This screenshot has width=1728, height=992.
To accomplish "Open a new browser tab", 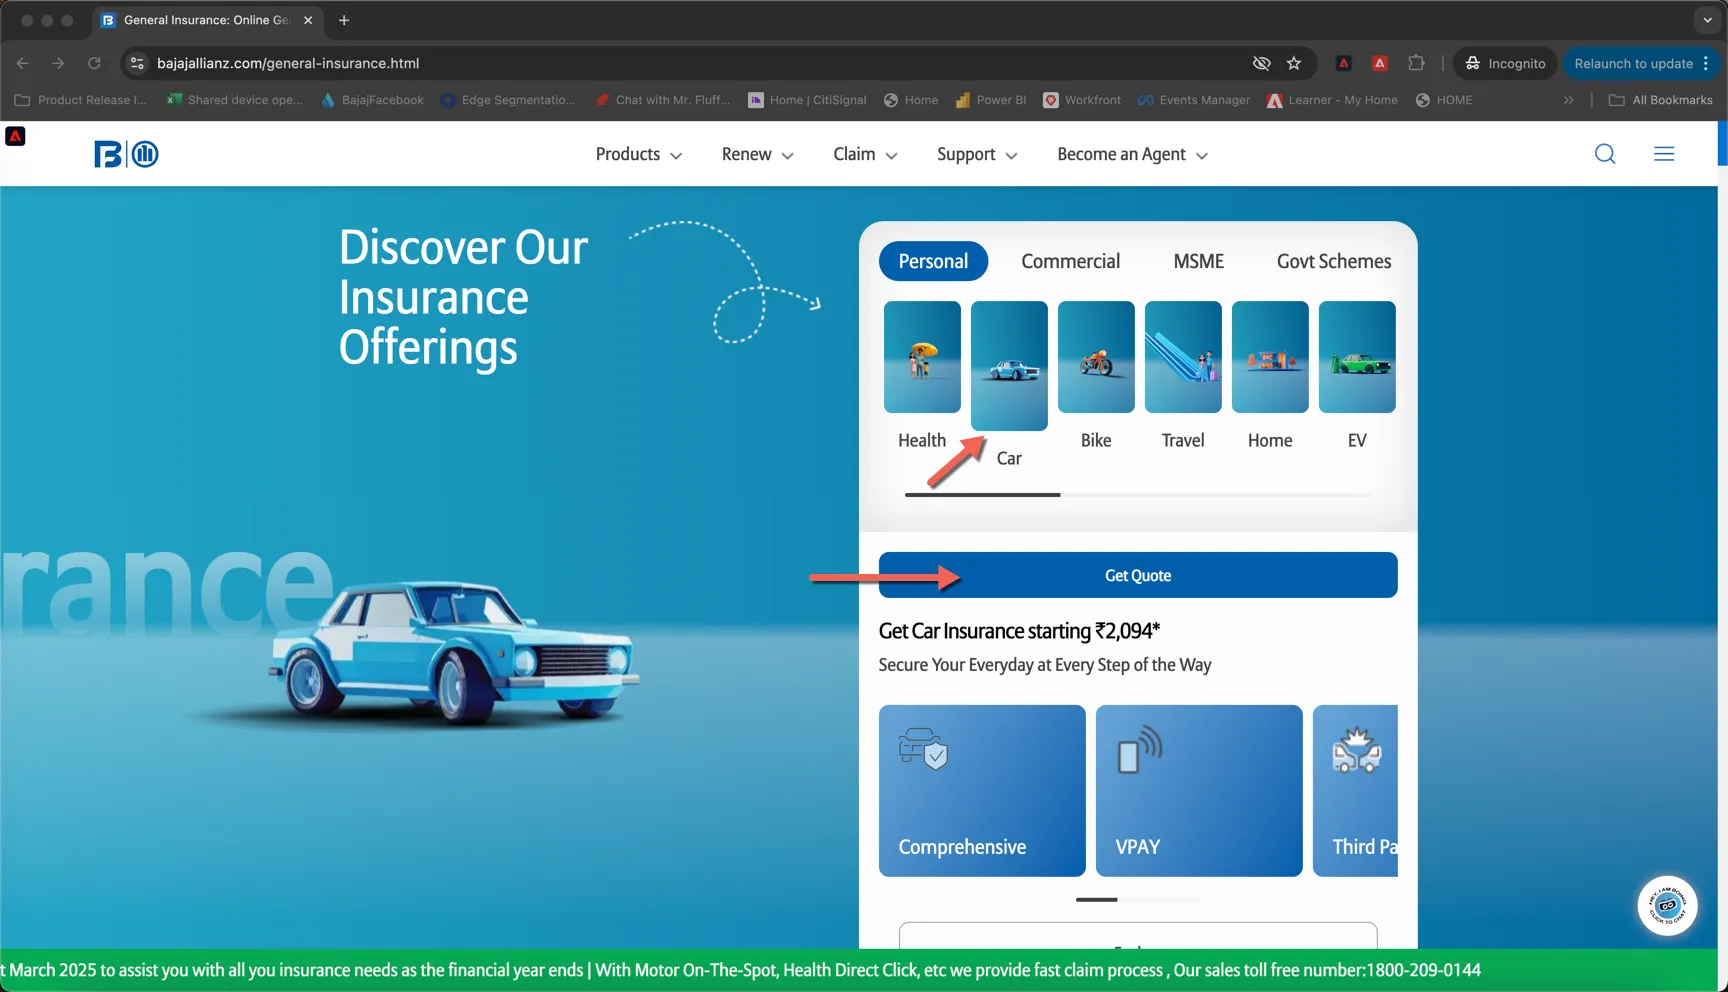I will (x=344, y=20).
